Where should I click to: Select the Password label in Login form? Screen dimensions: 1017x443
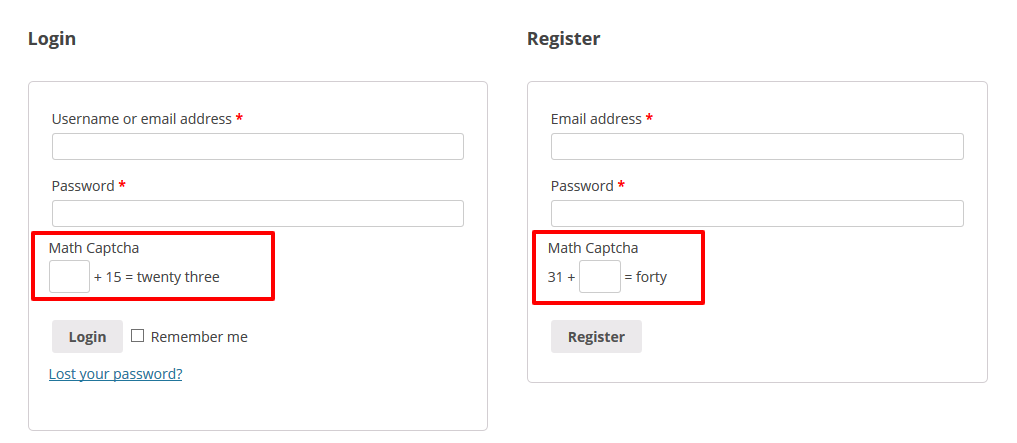coord(83,186)
